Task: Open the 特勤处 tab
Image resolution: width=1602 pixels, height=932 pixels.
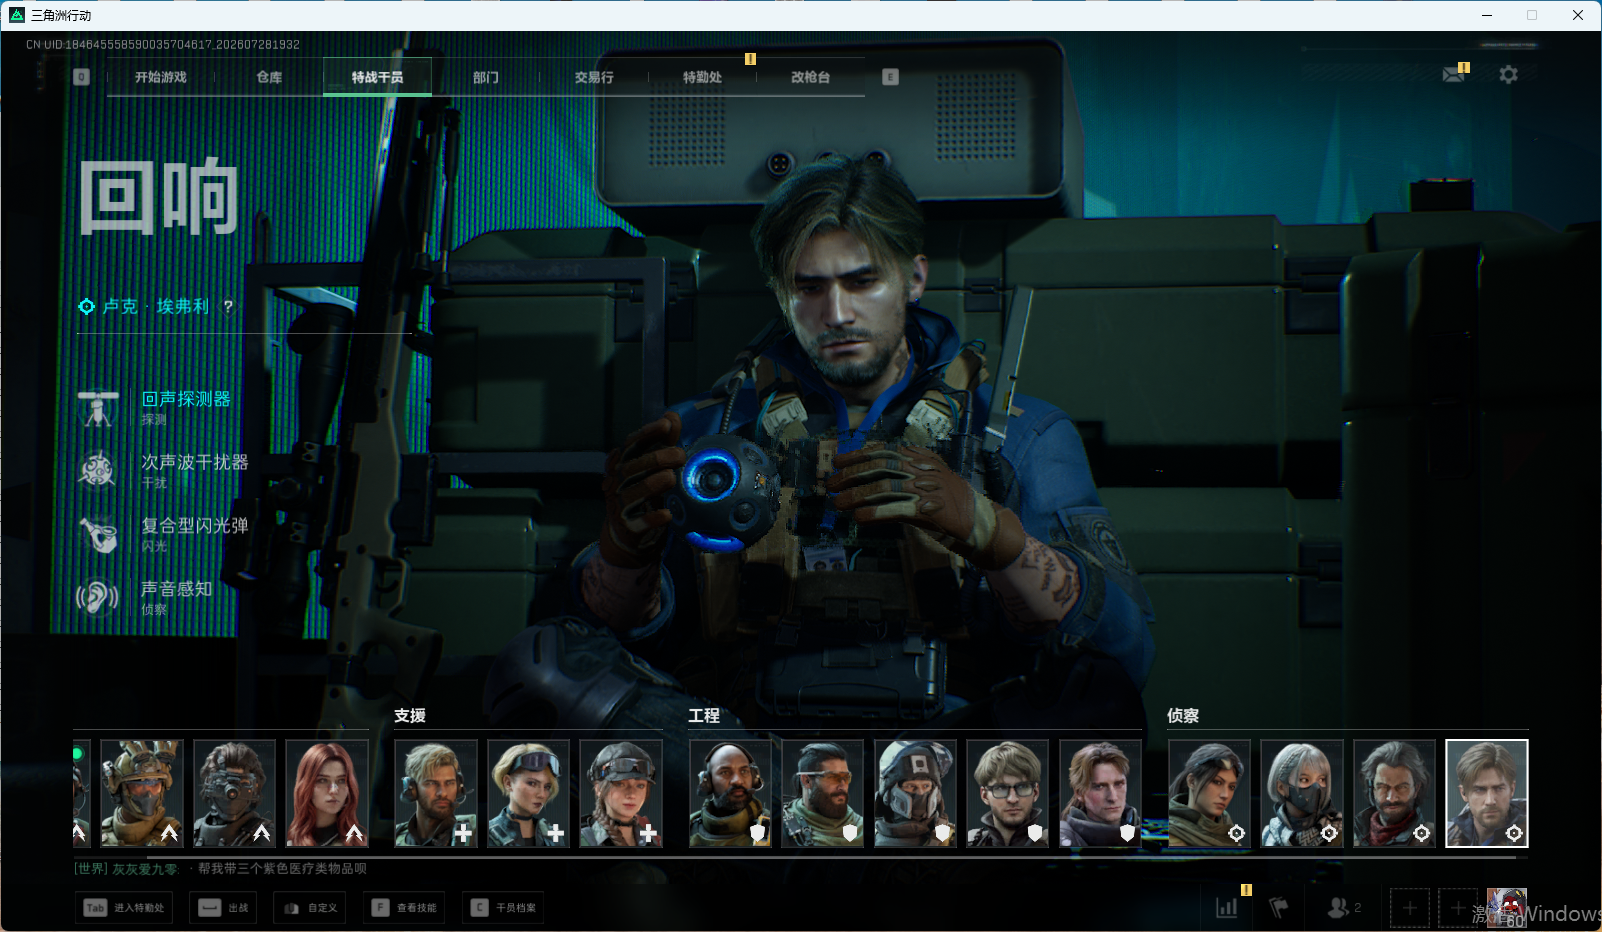Action: click(x=702, y=77)
